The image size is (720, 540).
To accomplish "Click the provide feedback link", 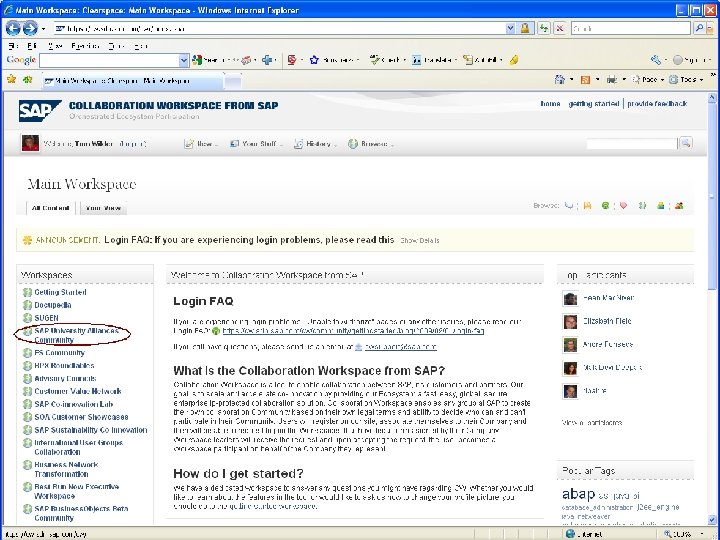I will pyautogui.click(x=657, y=104).
